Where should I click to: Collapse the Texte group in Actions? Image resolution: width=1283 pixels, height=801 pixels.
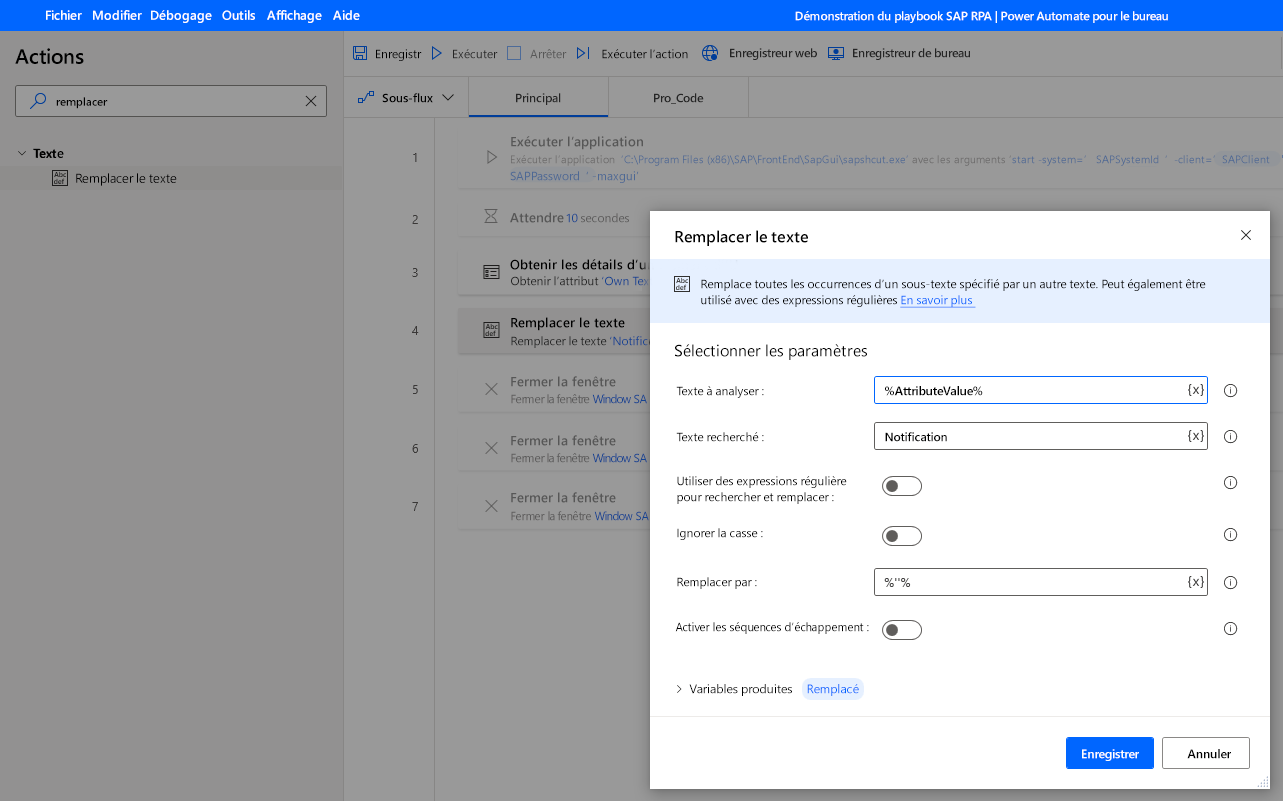(22, 153)
